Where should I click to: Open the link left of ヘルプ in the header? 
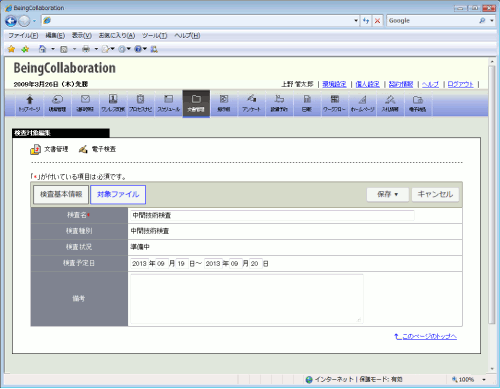coord(401,84)
